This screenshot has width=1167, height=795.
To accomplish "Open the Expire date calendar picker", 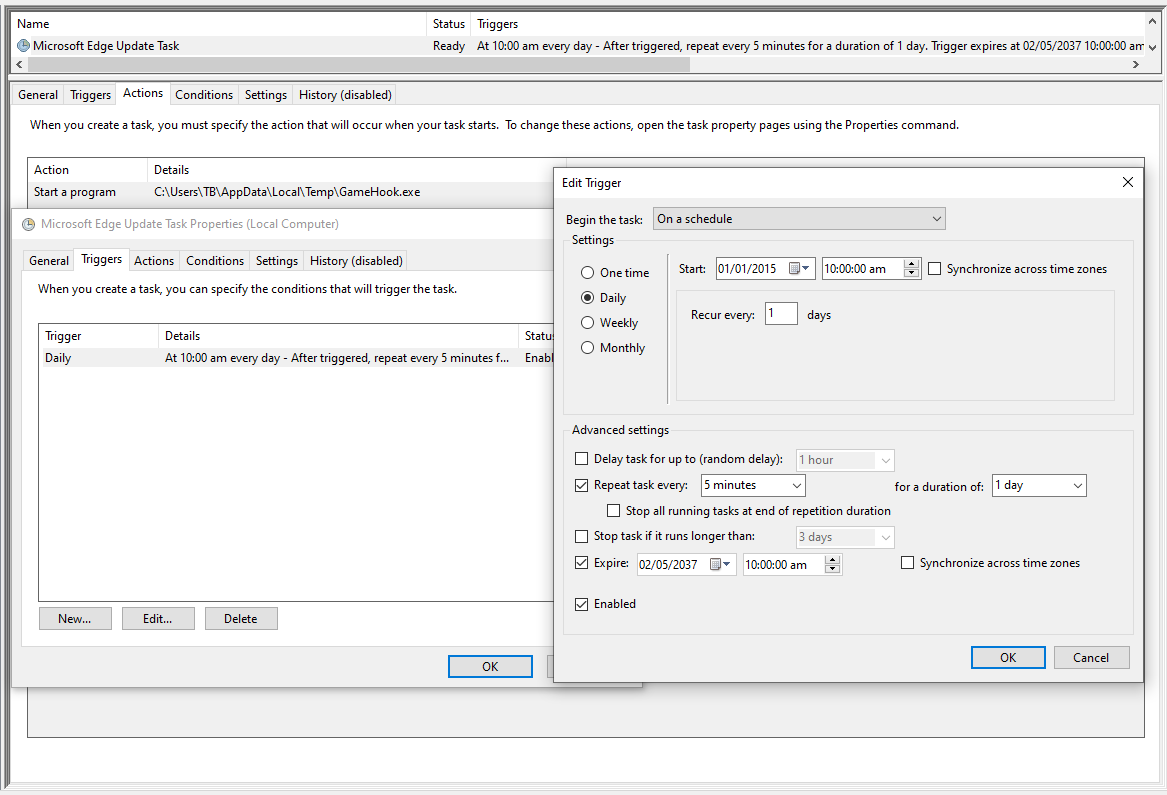I will (x=720, y=563).
